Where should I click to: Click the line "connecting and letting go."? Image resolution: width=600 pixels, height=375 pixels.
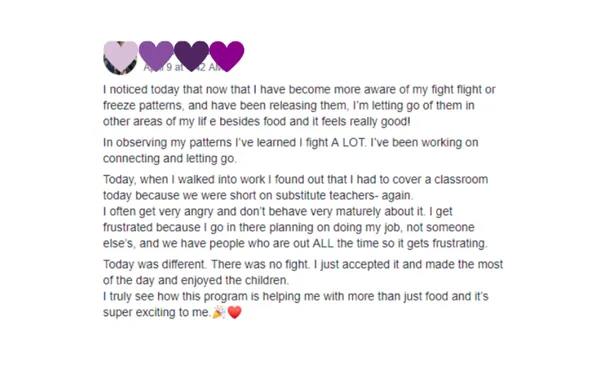coord(170,158)
